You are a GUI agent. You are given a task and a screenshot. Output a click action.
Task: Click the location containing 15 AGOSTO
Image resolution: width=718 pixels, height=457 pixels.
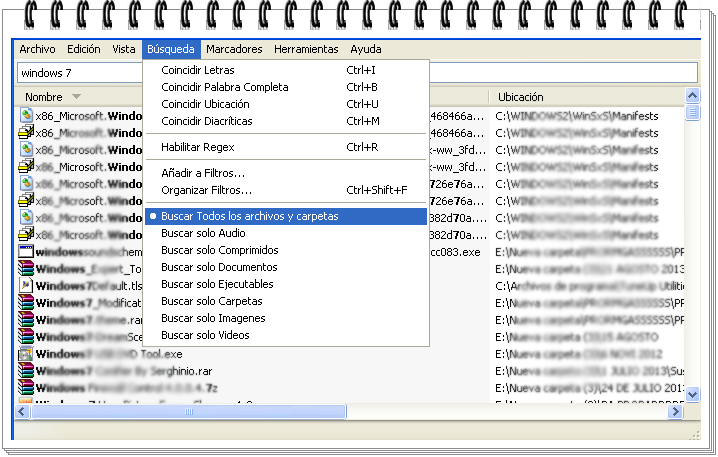577,337
